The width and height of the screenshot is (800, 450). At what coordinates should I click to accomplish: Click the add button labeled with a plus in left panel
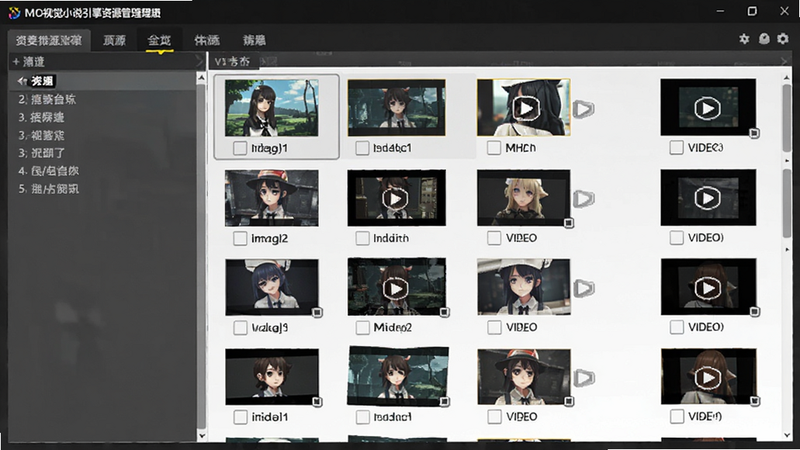click(x=29, y=62)
